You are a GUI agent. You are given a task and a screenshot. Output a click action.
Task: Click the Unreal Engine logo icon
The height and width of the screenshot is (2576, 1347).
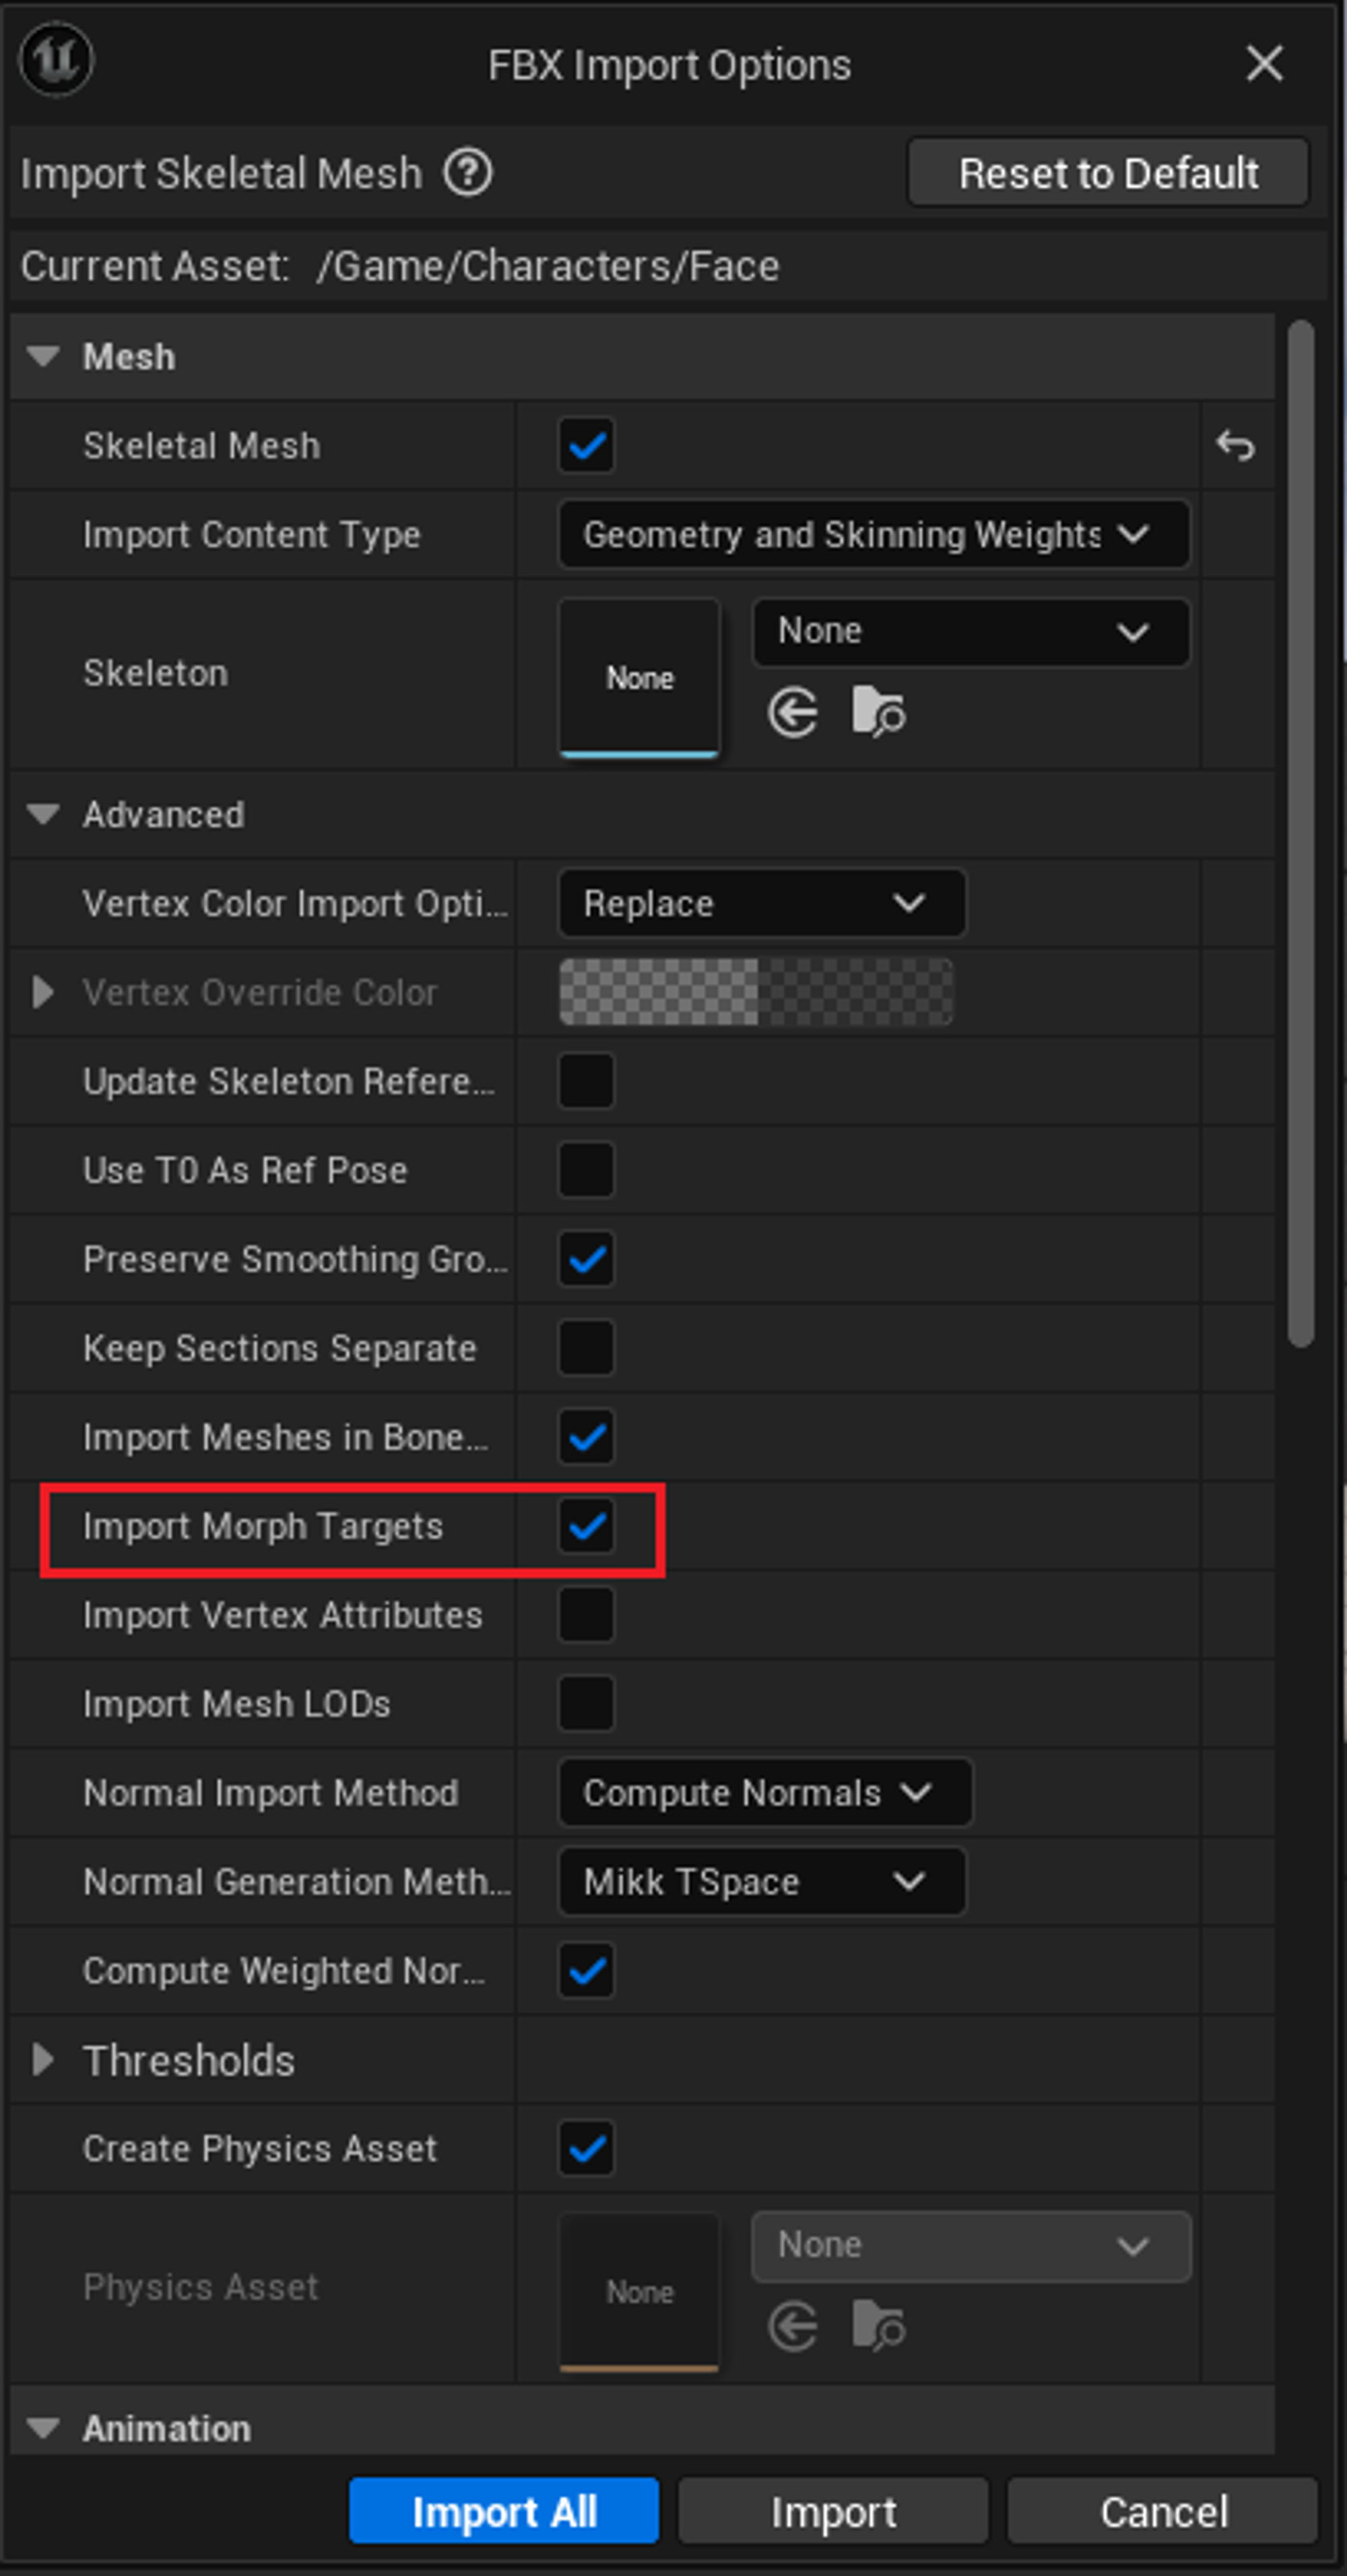(56, 62)
